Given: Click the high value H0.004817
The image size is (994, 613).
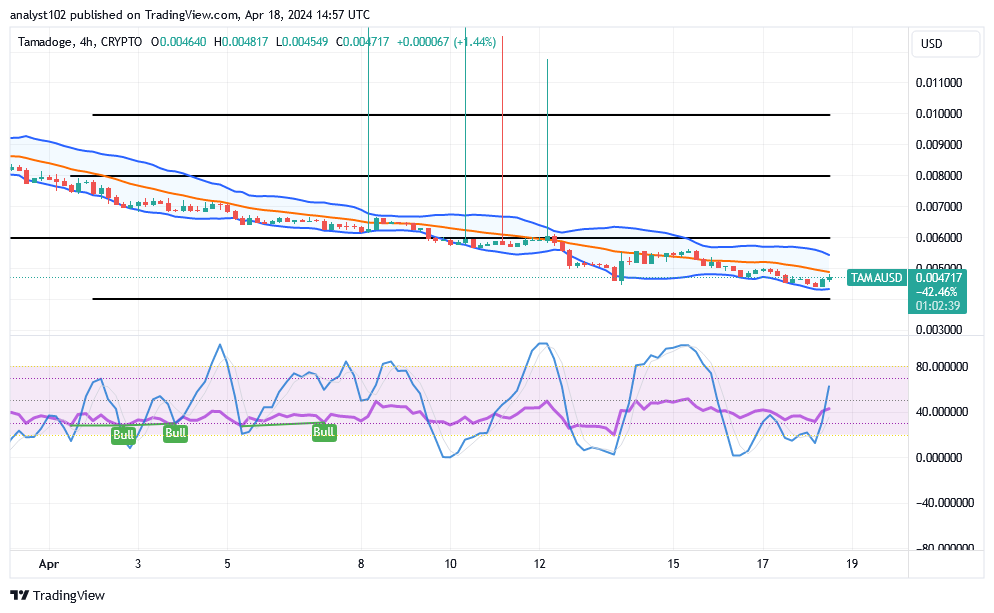Looking at the screenshot, I should point(241,42).
